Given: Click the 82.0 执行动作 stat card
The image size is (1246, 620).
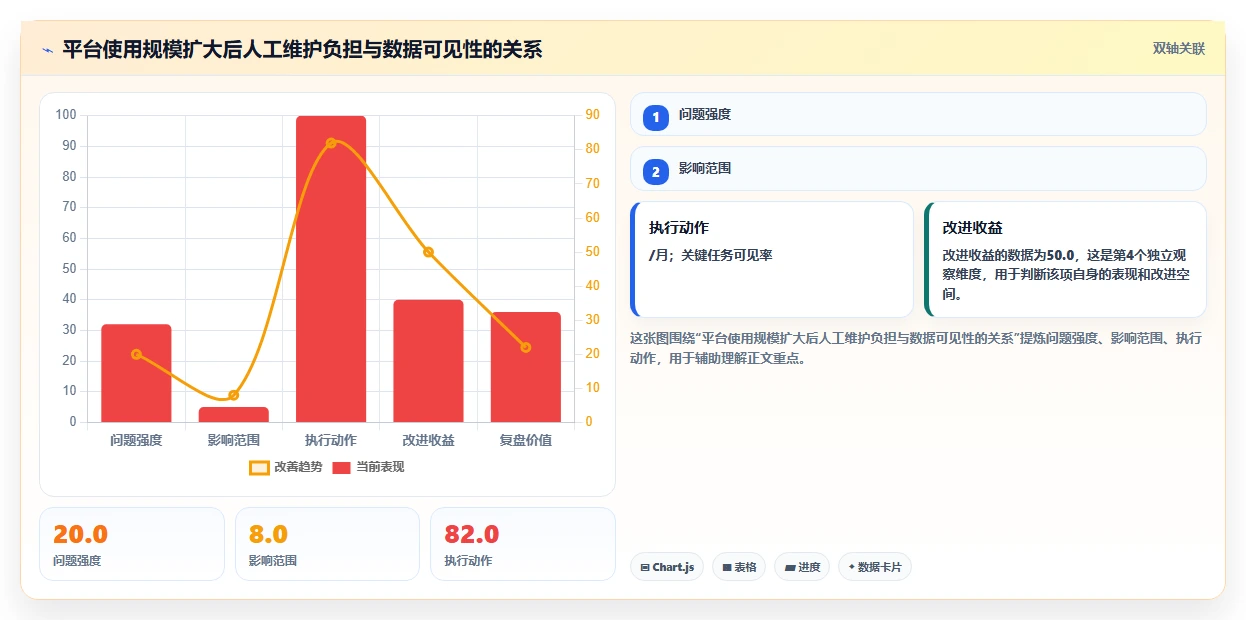Looking at the screenshot, I should [x=523, y=544].
